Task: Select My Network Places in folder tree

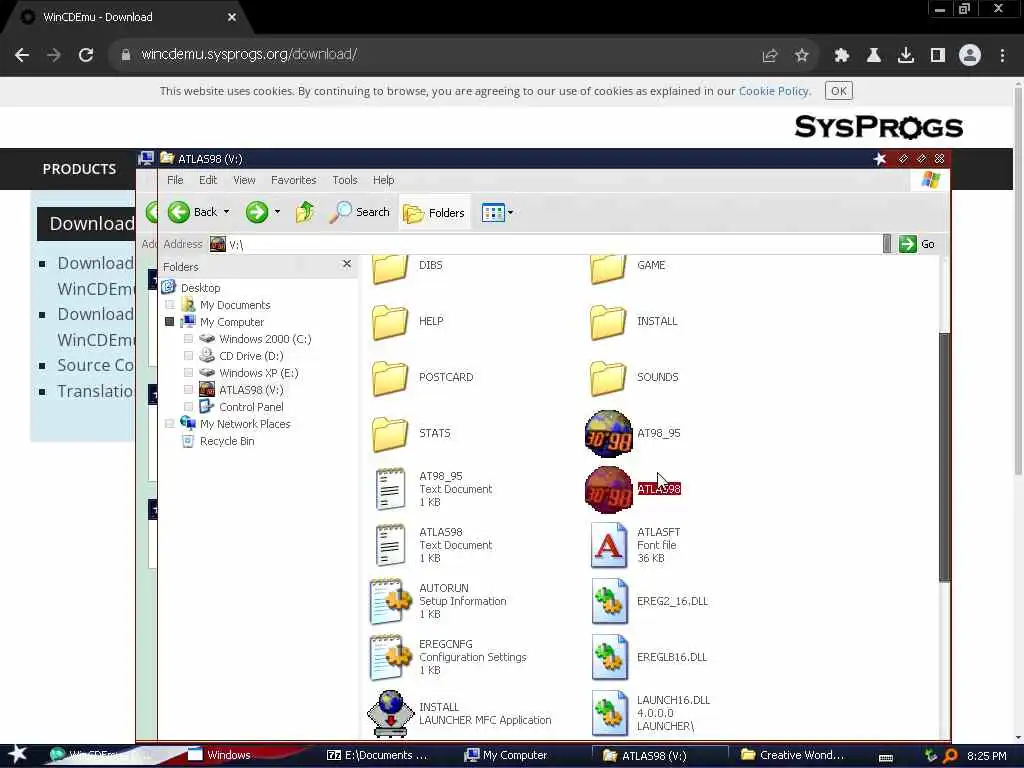Action: point(245,424)
